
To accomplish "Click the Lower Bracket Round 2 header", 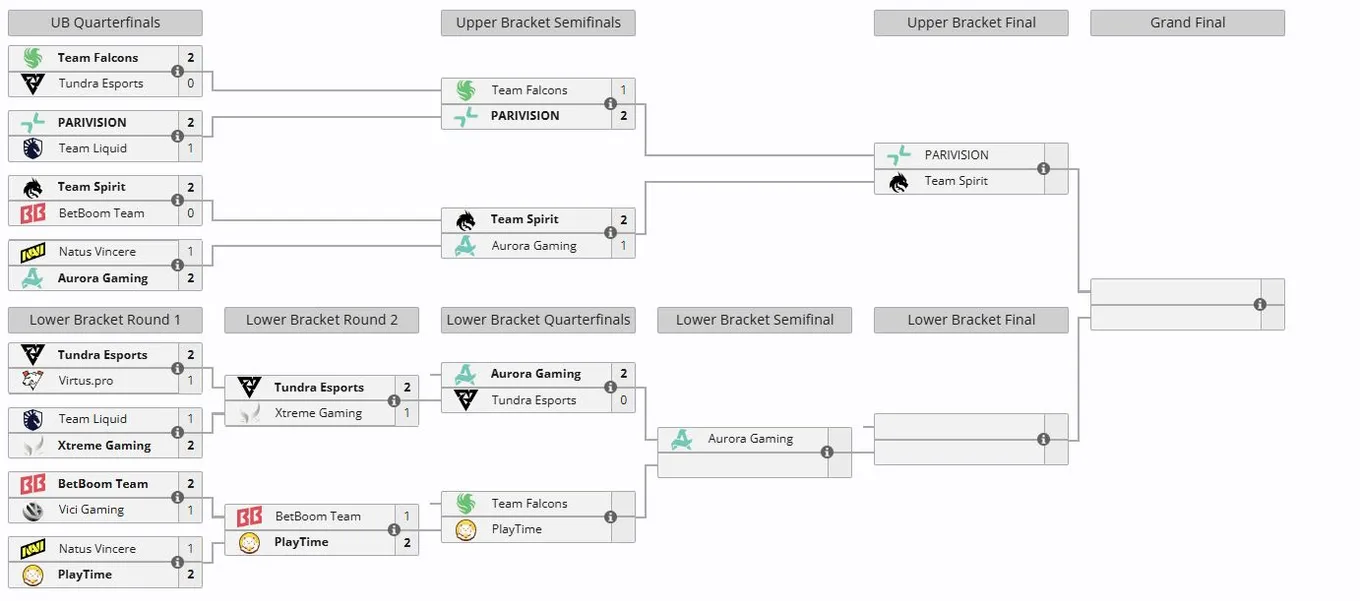I will pyautogui.click(x=322, y=320).
